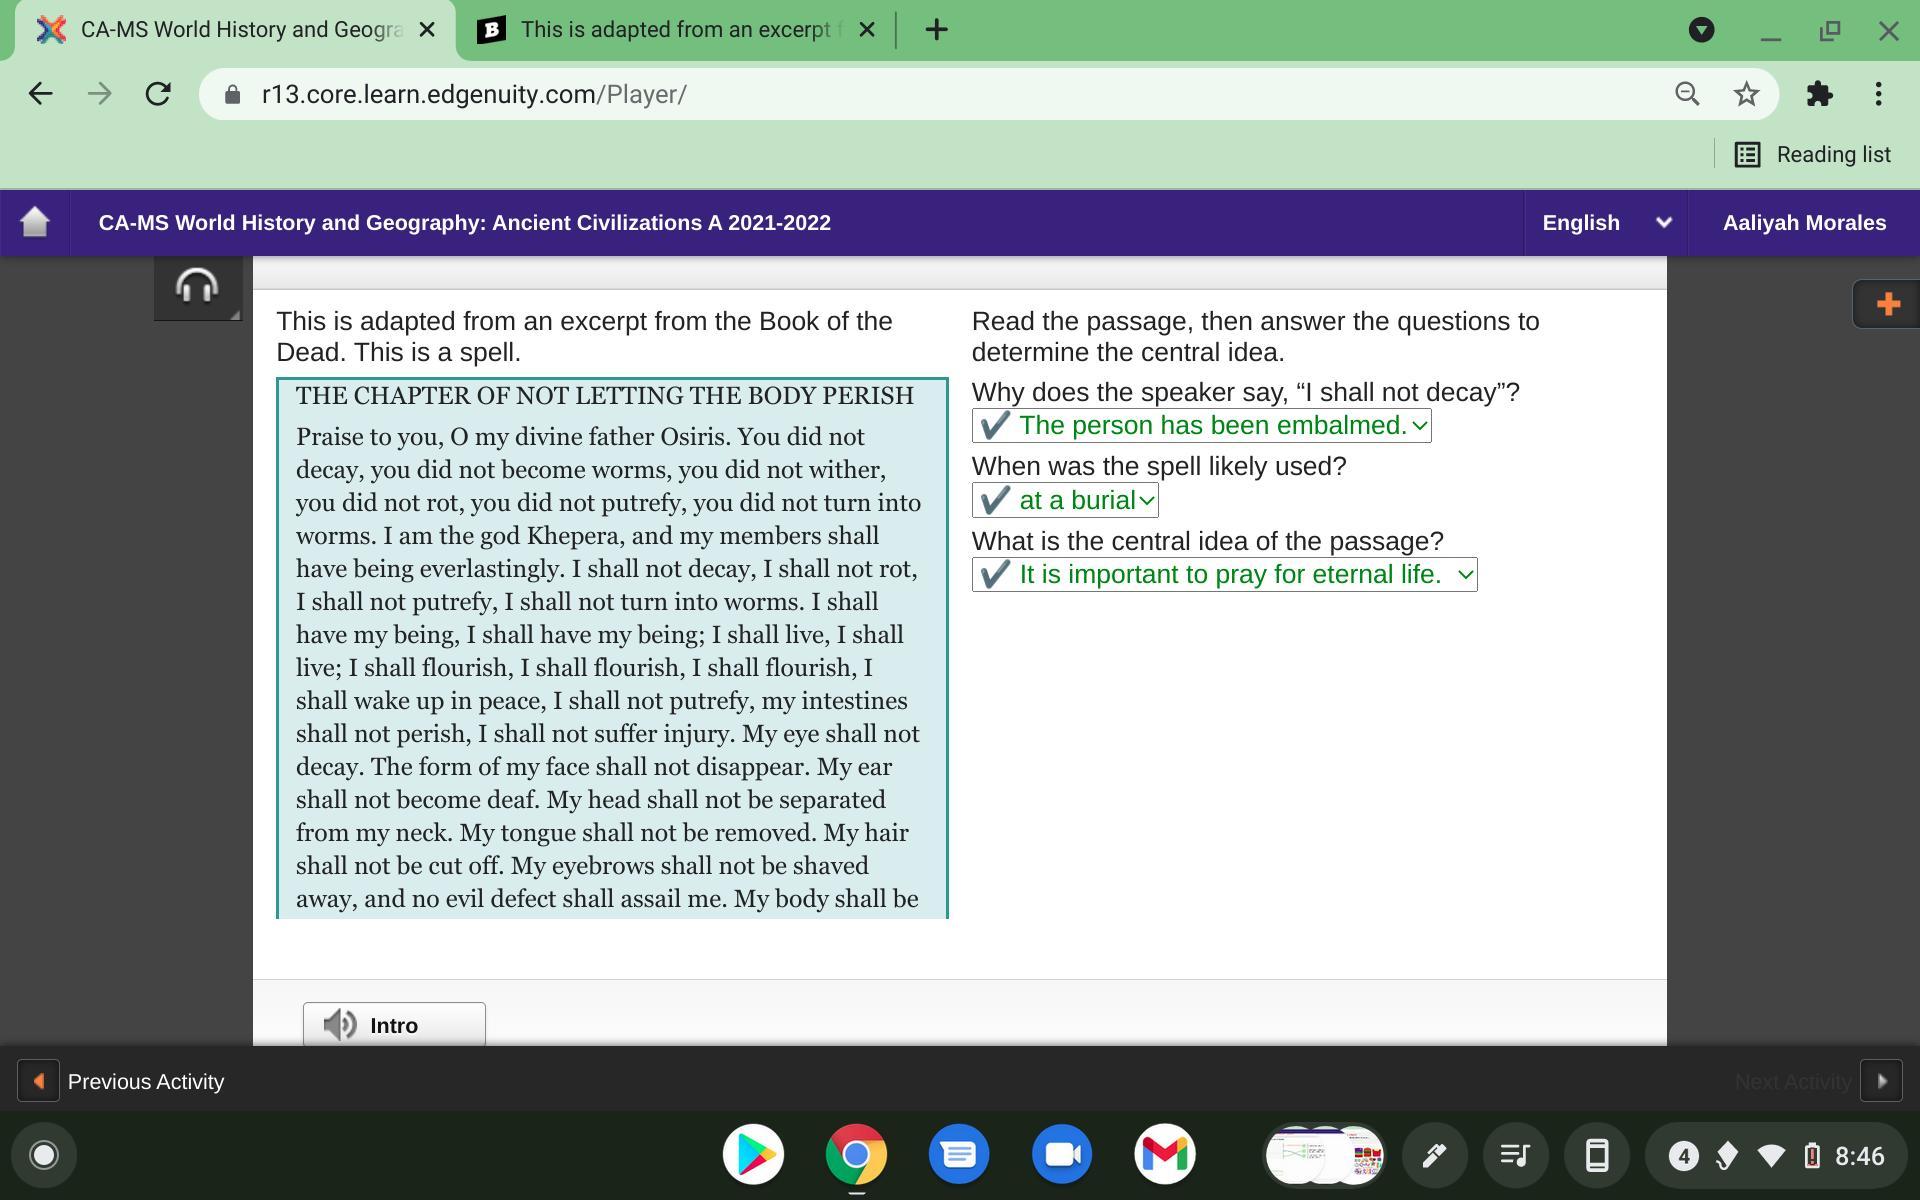
Task: Bookmark this page with star icon
Action: [1746, 94]
